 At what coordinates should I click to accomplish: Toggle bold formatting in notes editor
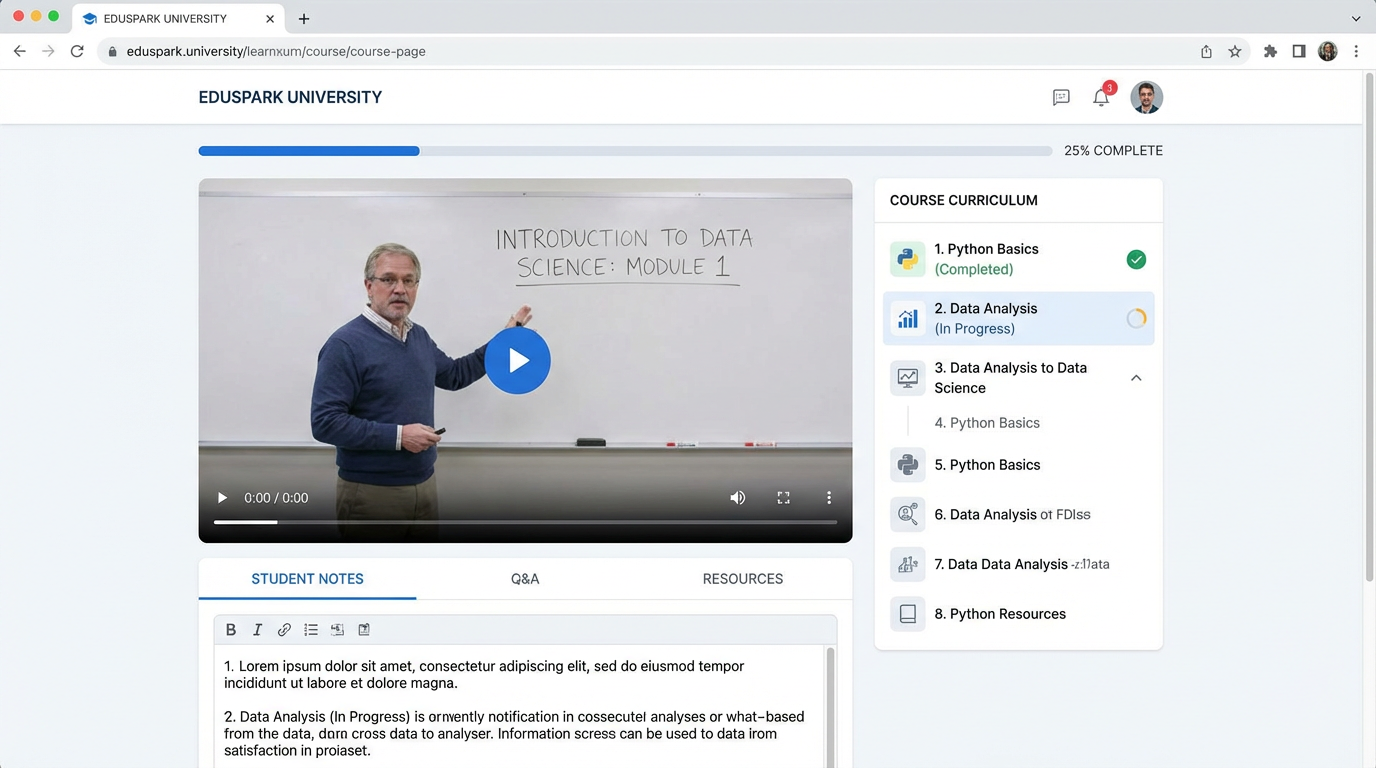pyautogui.click(x=231, y=630)
